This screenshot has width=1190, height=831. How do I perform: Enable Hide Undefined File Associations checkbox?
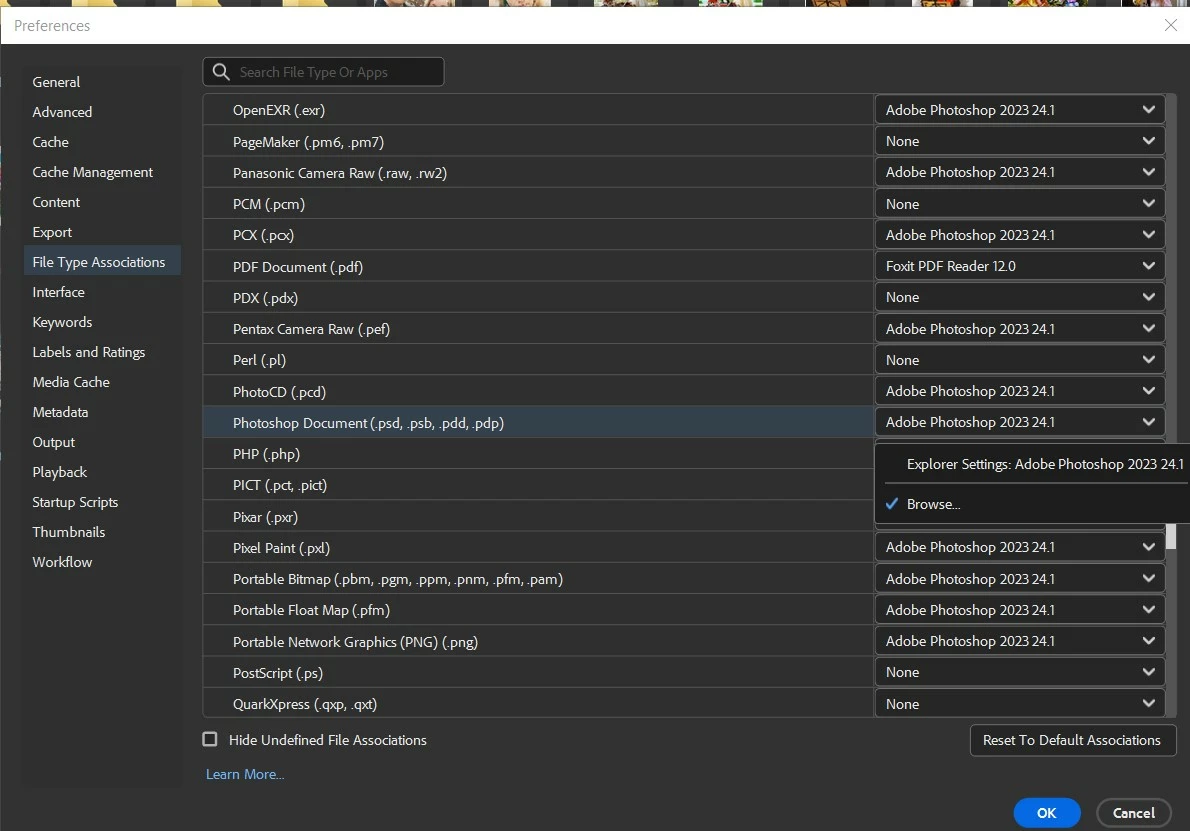[210, 739]
